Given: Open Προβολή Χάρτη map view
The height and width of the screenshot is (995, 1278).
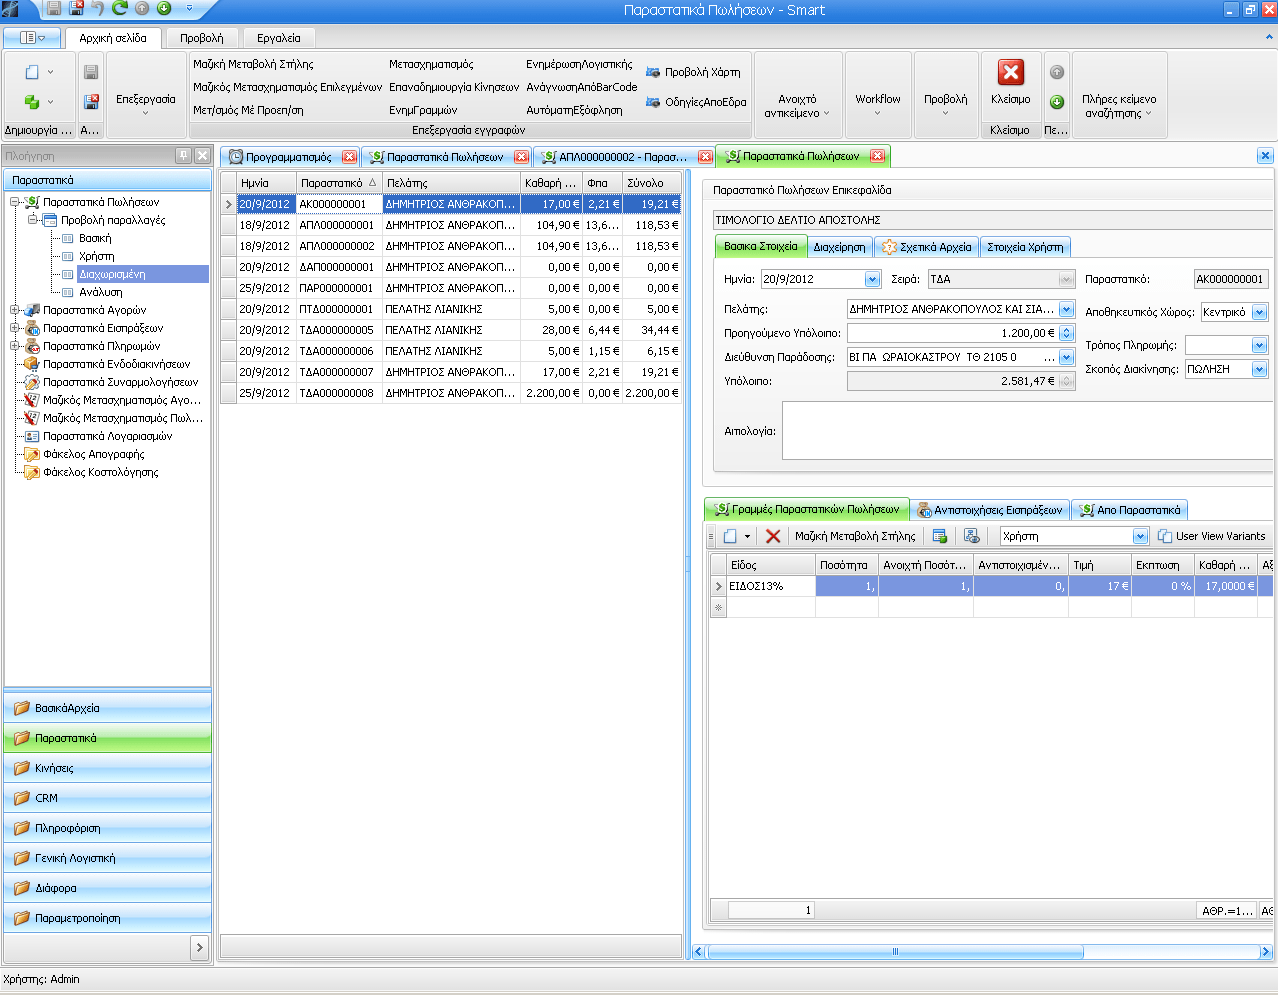Looking at the screenshot, I should 693,72.
